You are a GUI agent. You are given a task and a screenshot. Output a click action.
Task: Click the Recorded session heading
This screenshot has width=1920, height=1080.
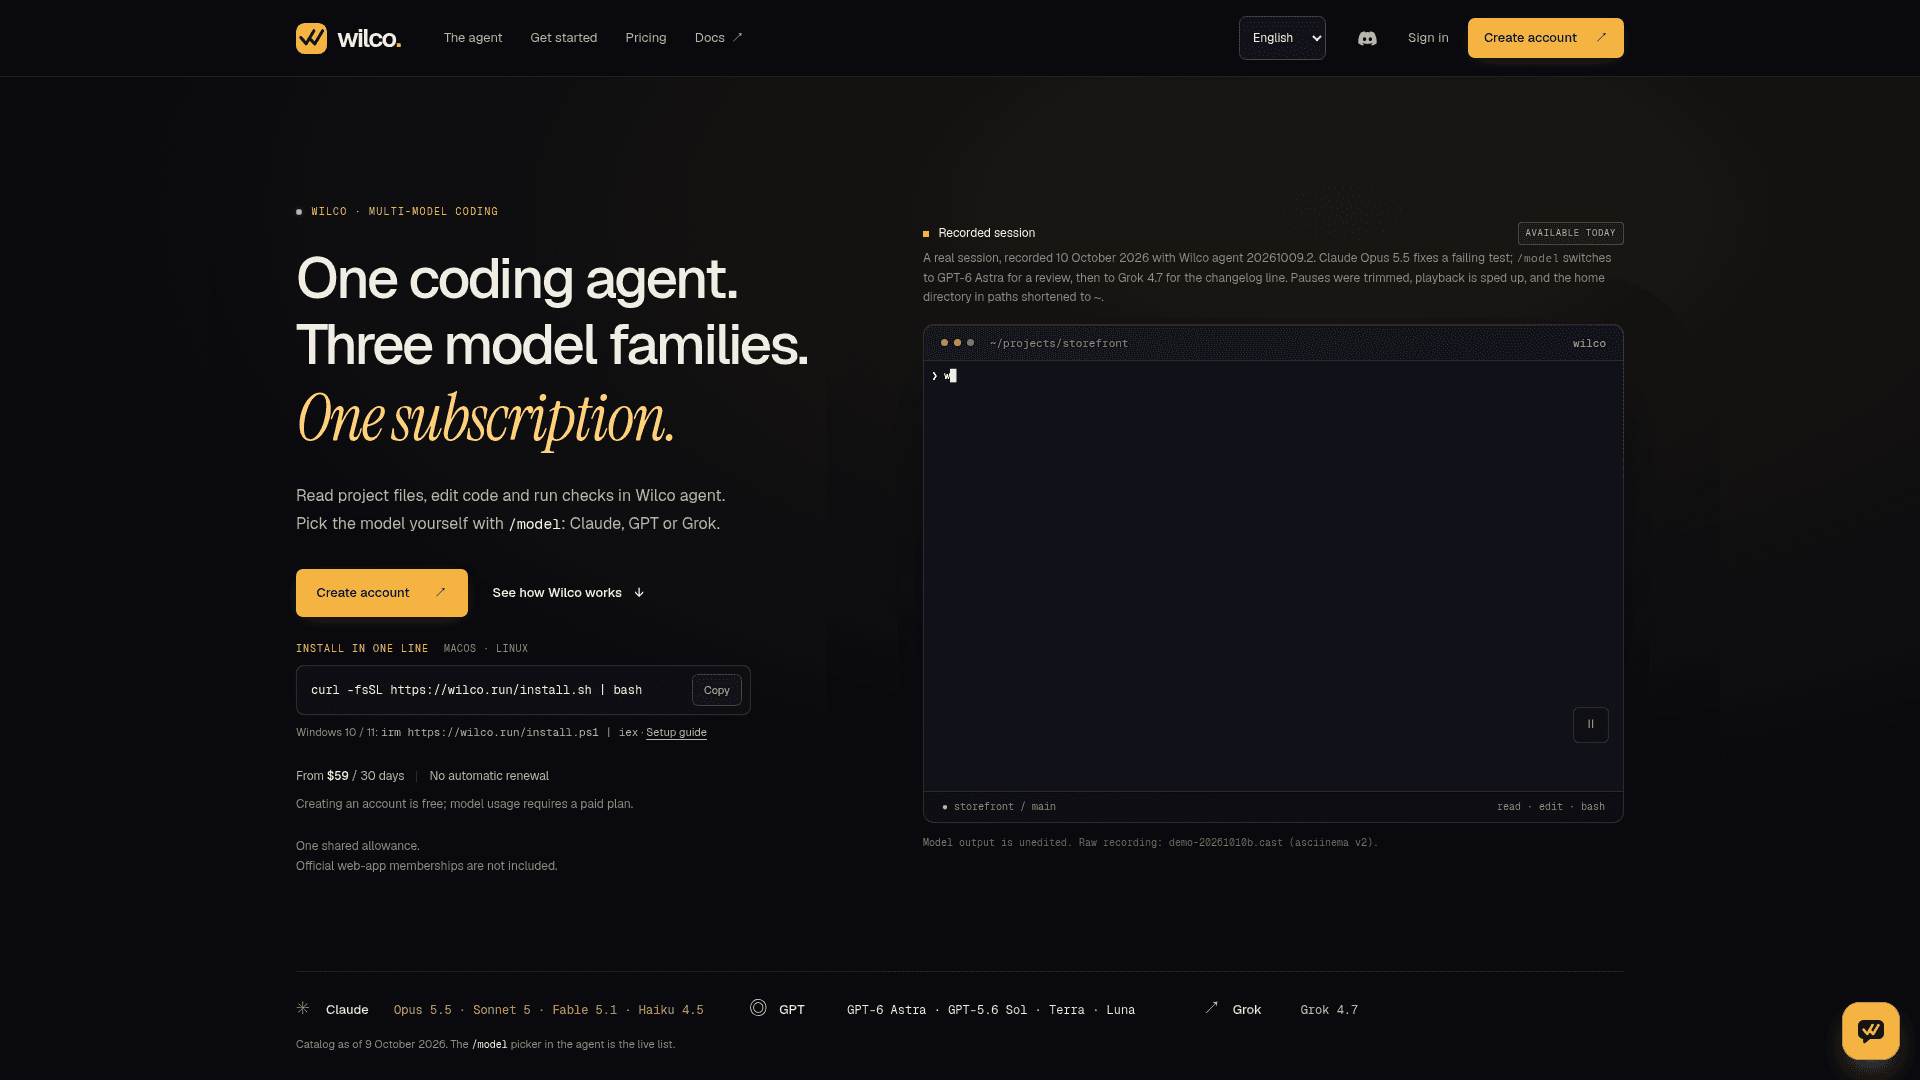[x=986, y=233]
